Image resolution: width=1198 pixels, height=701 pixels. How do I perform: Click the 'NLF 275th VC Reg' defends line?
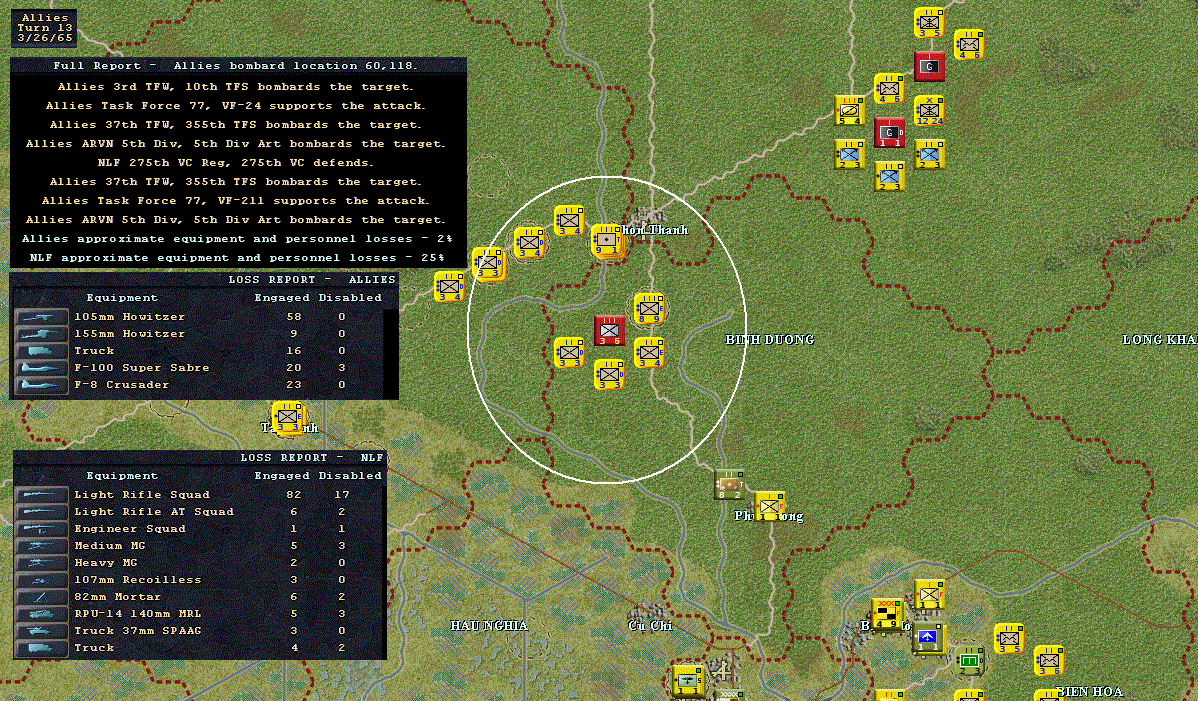pyautogui.click(x=236, y=163)
